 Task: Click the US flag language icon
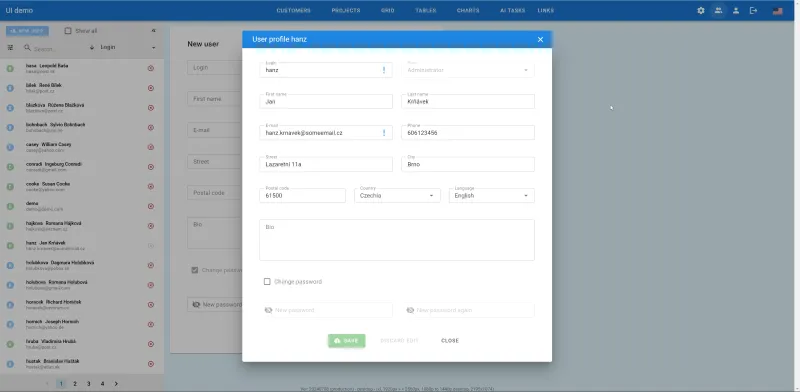pyautogui.click(x=777, y=11)
